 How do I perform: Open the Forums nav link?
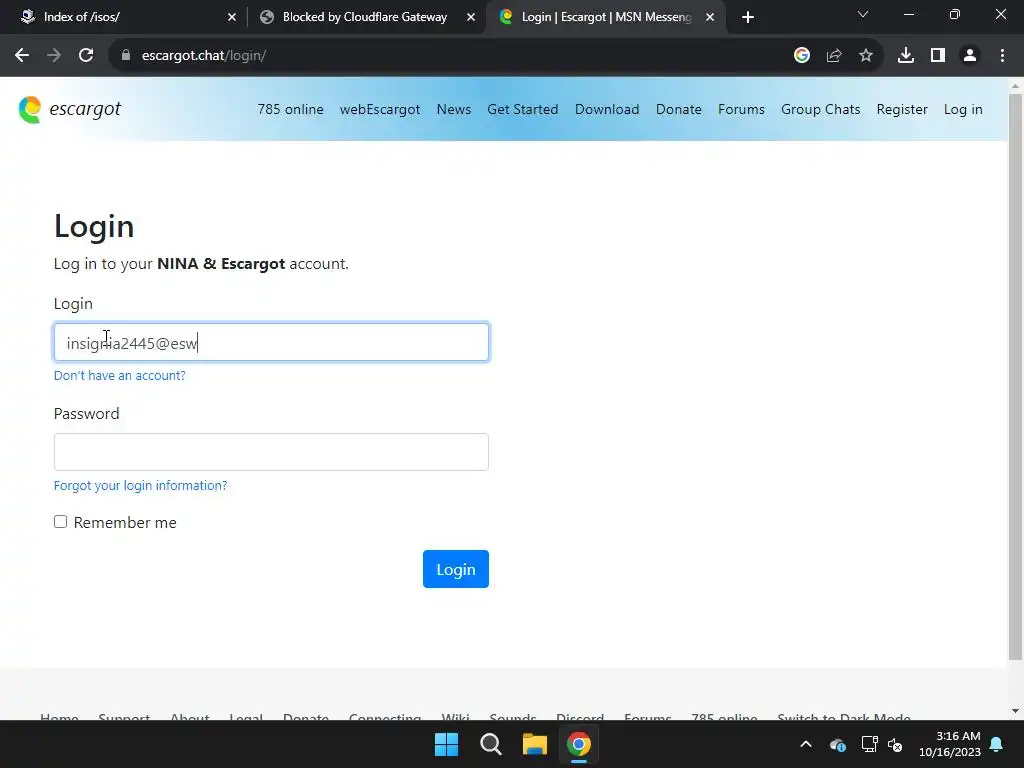point(741,109)
